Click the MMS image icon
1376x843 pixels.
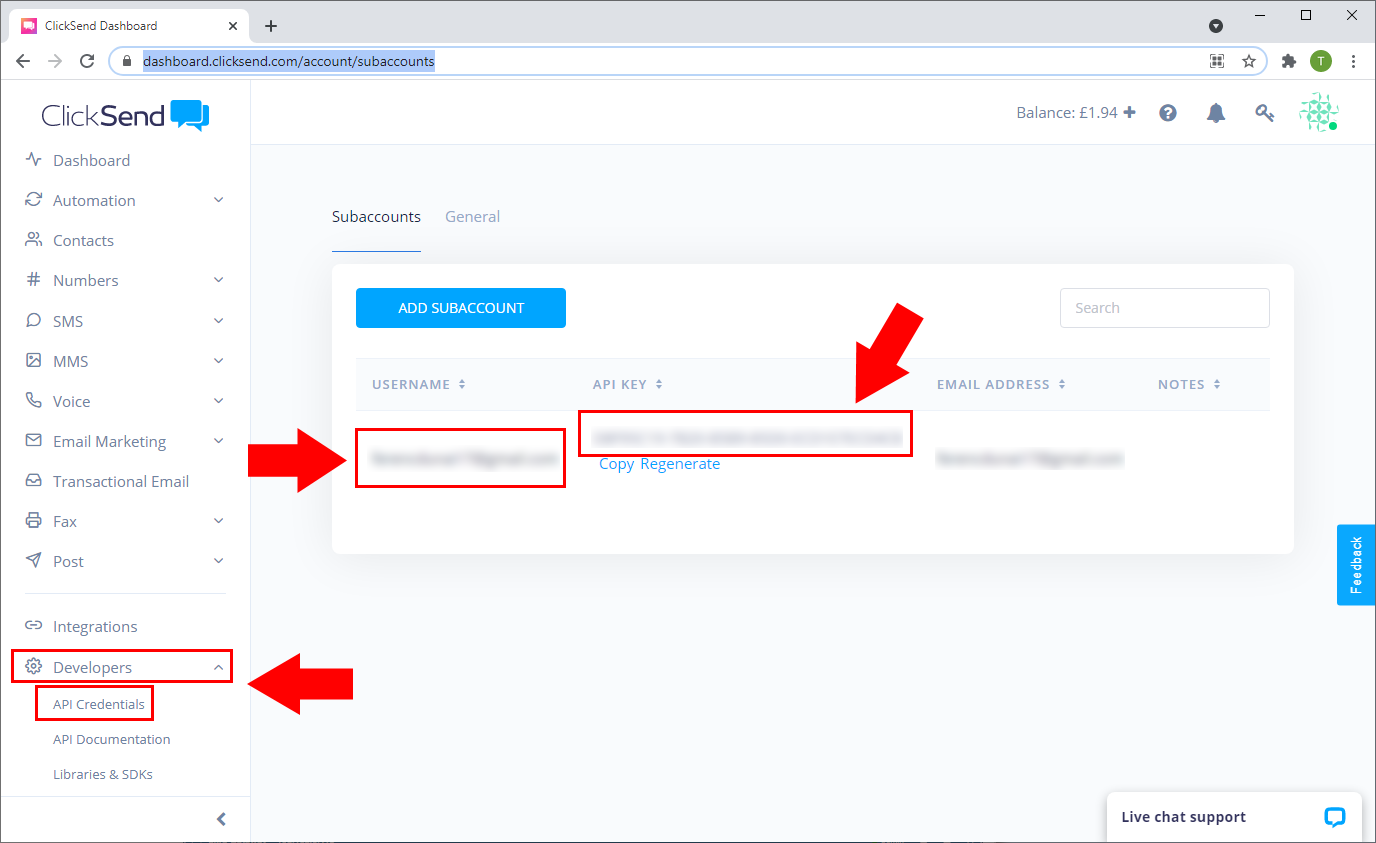[34, 360]
